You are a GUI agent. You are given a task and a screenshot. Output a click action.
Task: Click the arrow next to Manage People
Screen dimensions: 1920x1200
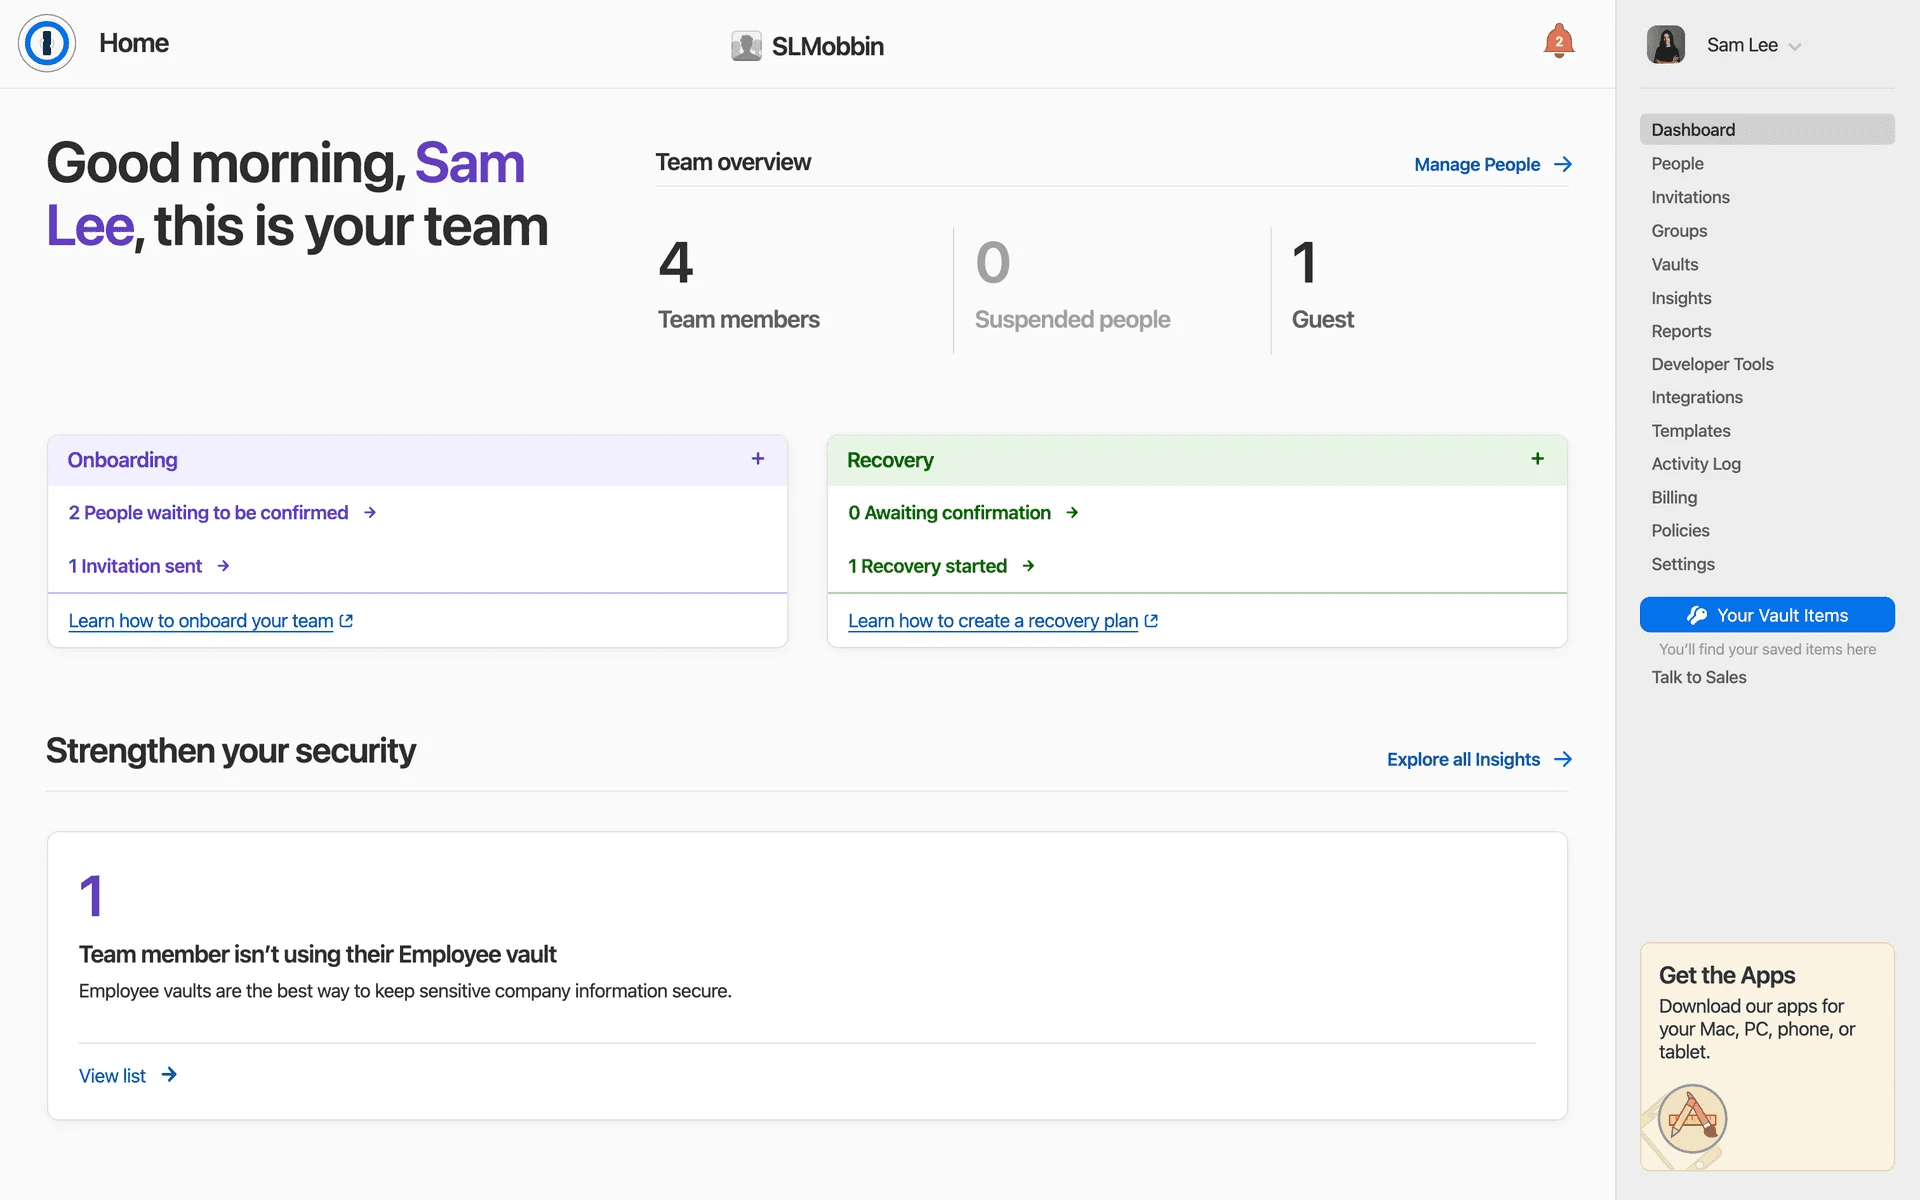point(1563,164)
